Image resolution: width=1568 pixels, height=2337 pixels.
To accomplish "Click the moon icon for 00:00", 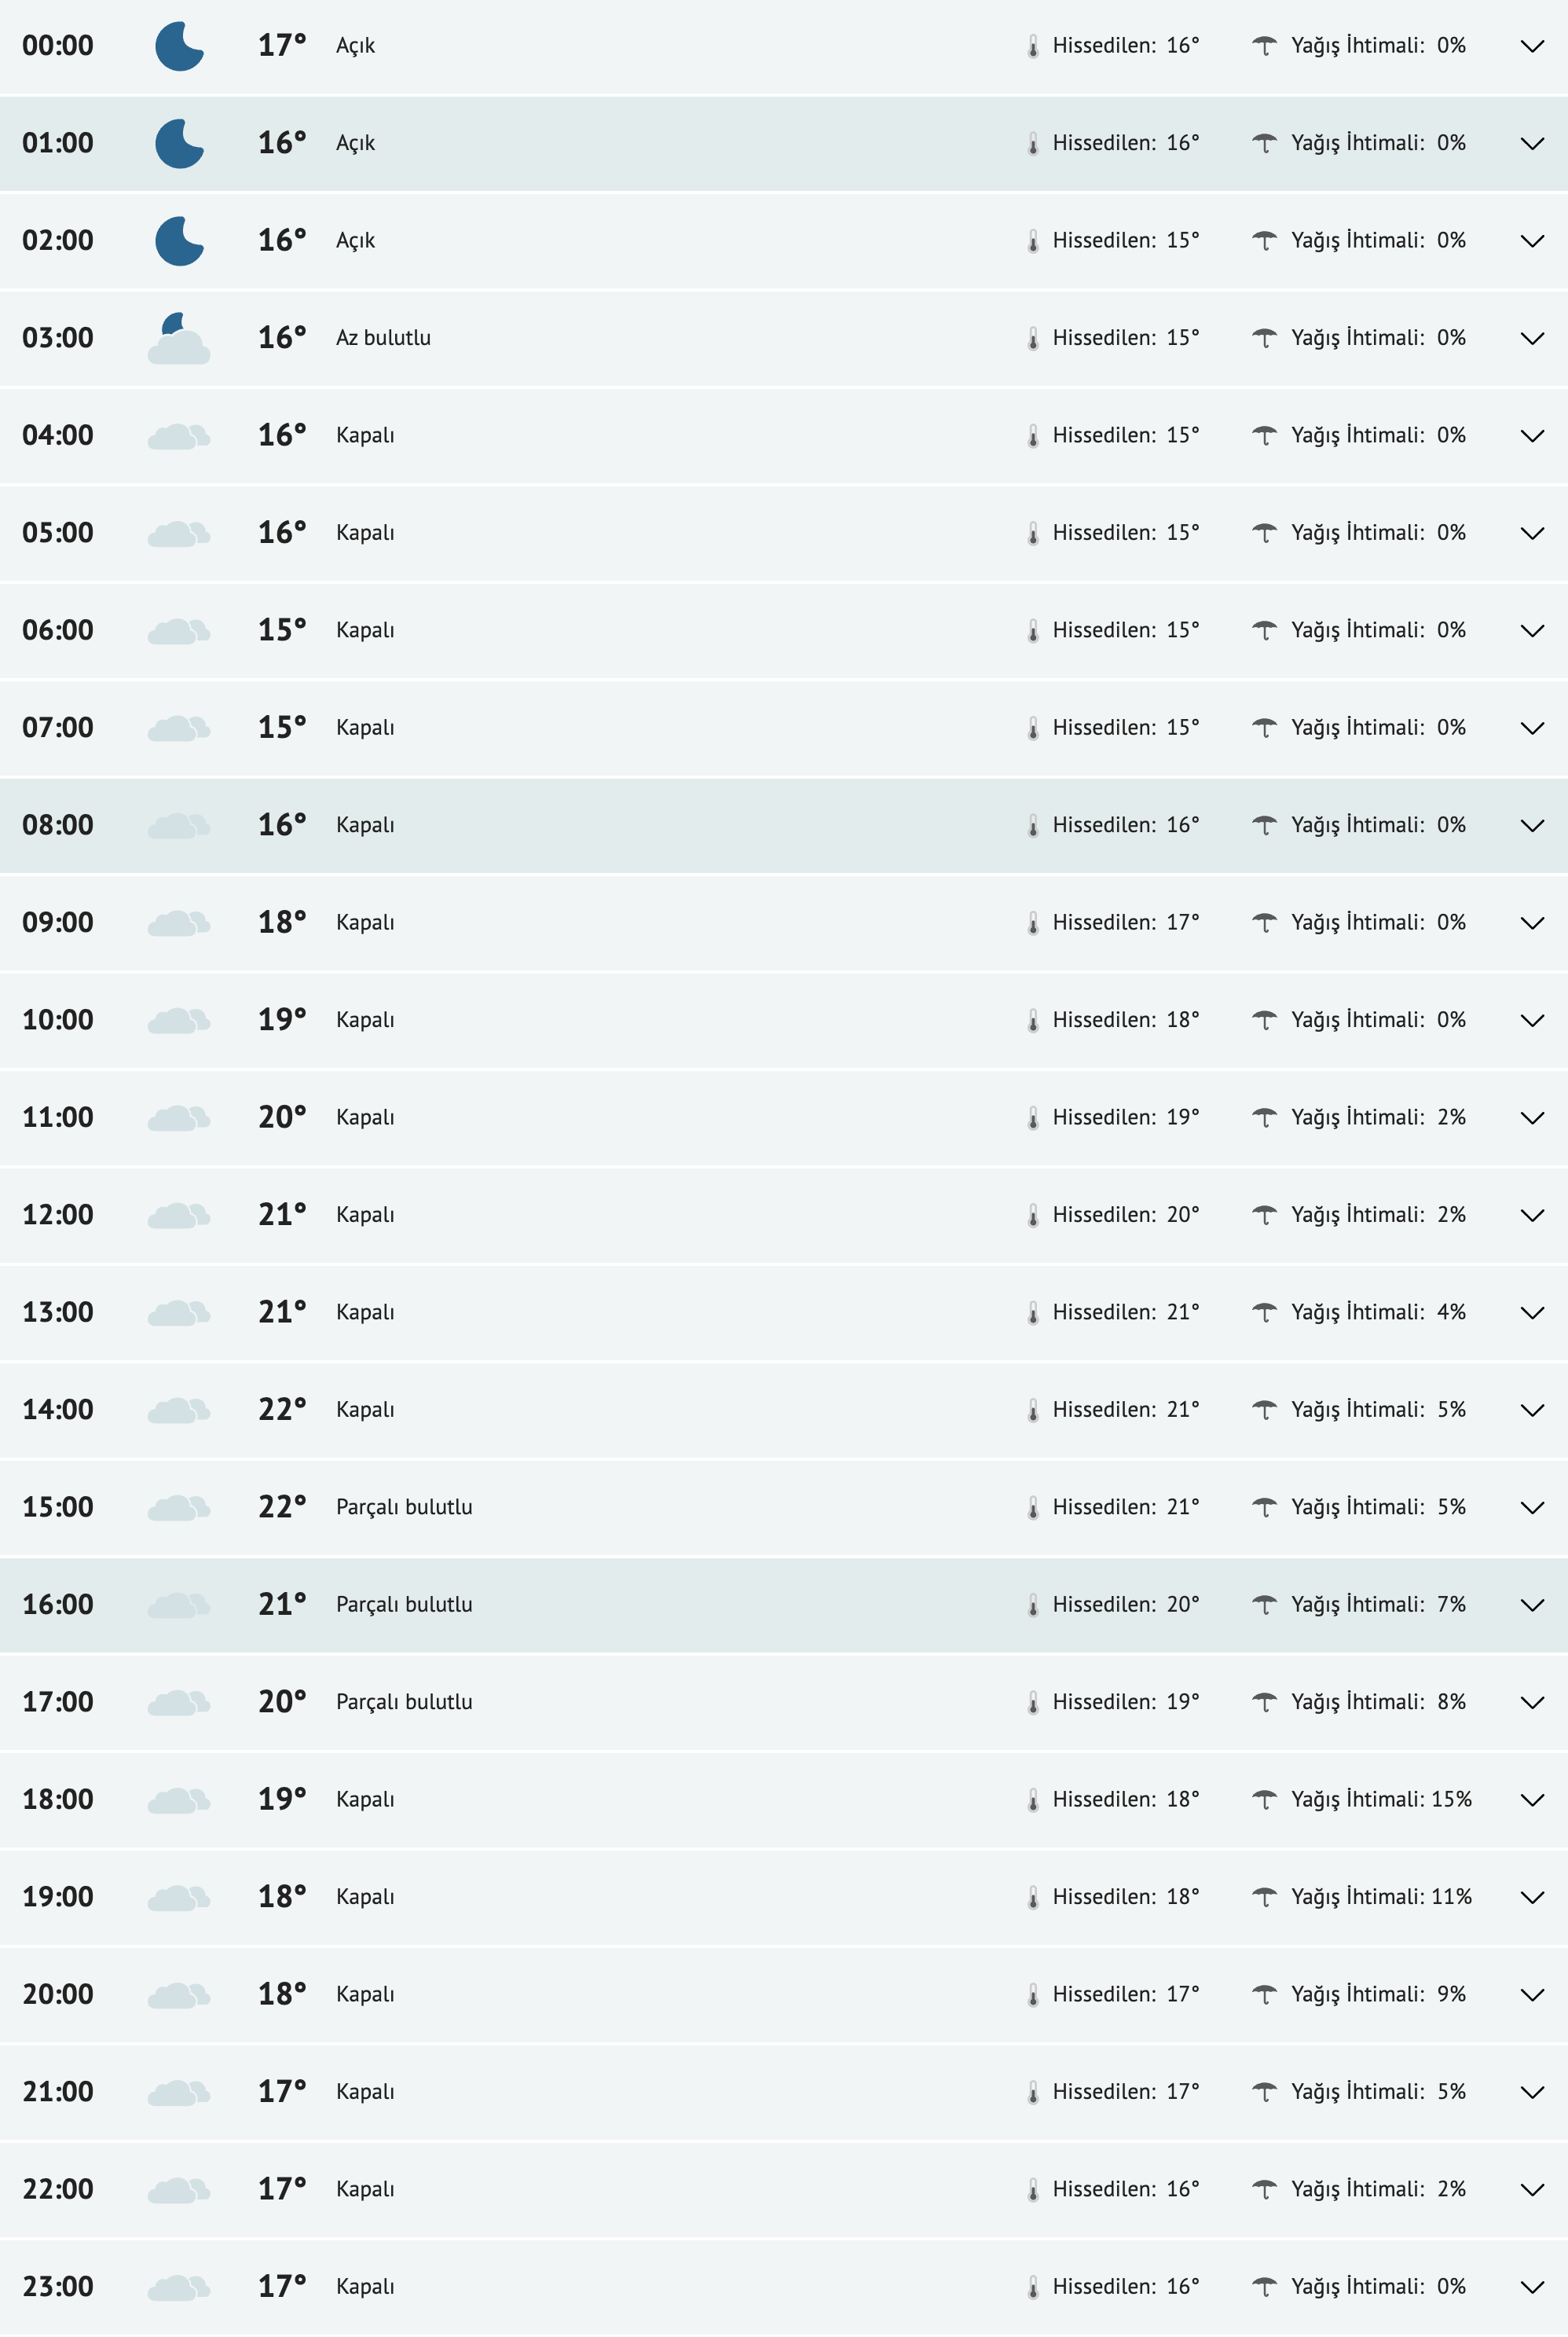I will (x=180, y=45).
